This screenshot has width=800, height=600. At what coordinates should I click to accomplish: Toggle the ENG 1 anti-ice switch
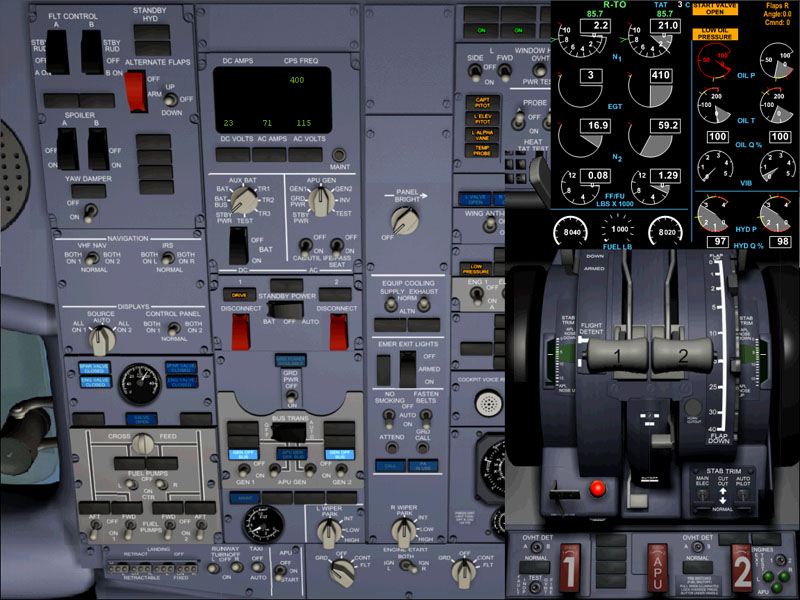click(476, 294)
